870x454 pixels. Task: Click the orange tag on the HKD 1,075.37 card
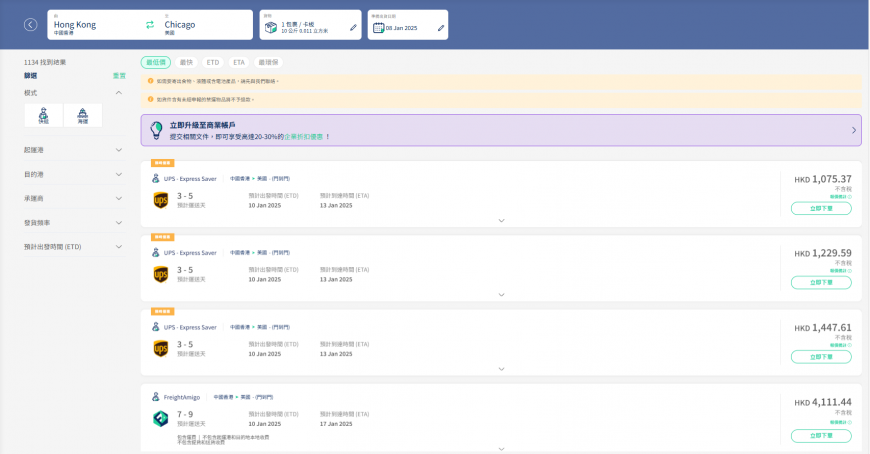click(163, 163)
